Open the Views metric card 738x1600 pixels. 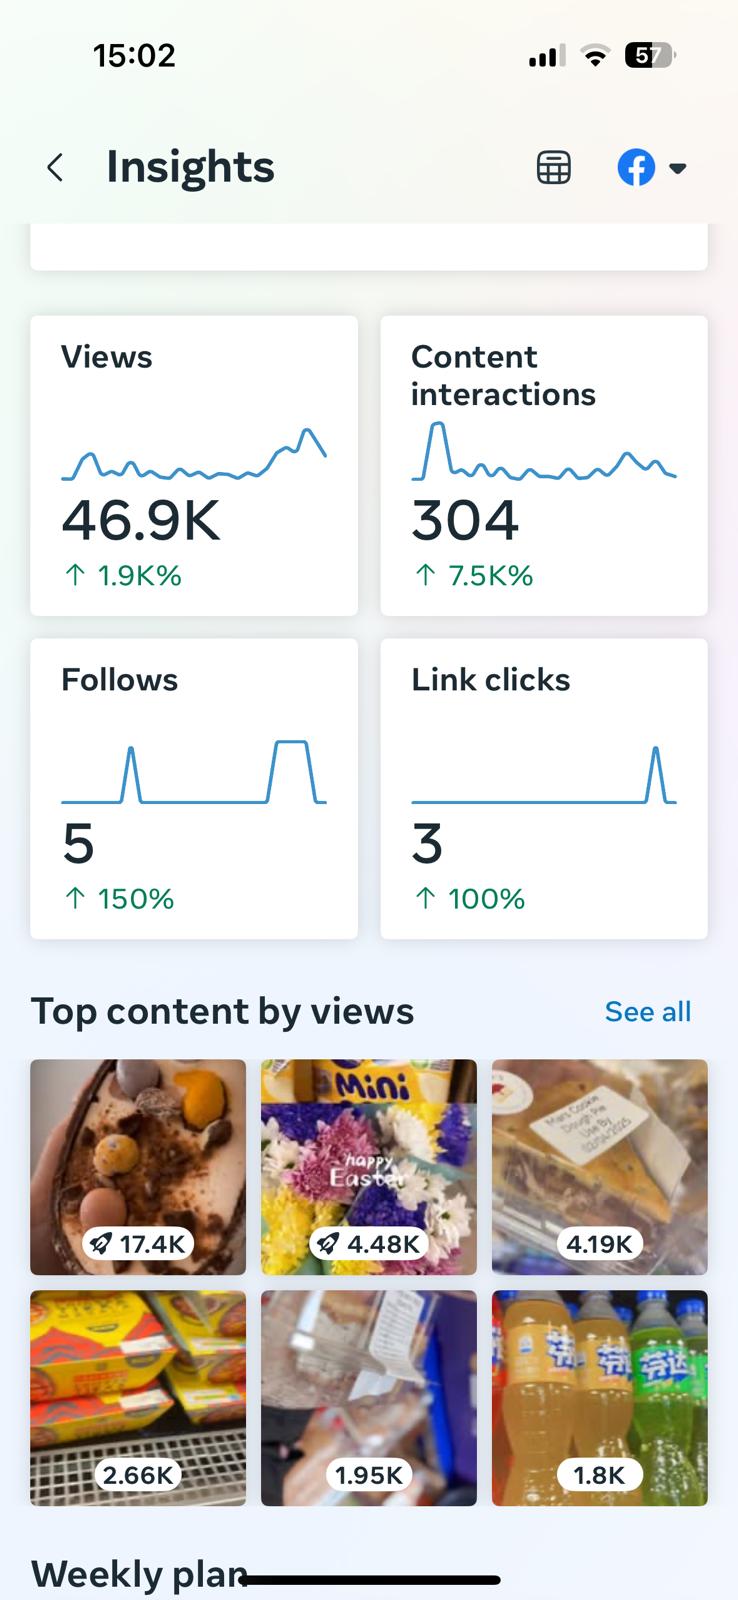[194, 465]
